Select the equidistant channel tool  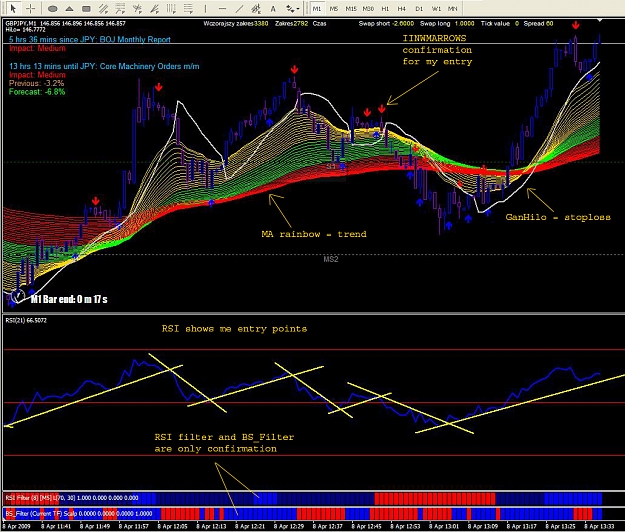(x=103, y=8)
